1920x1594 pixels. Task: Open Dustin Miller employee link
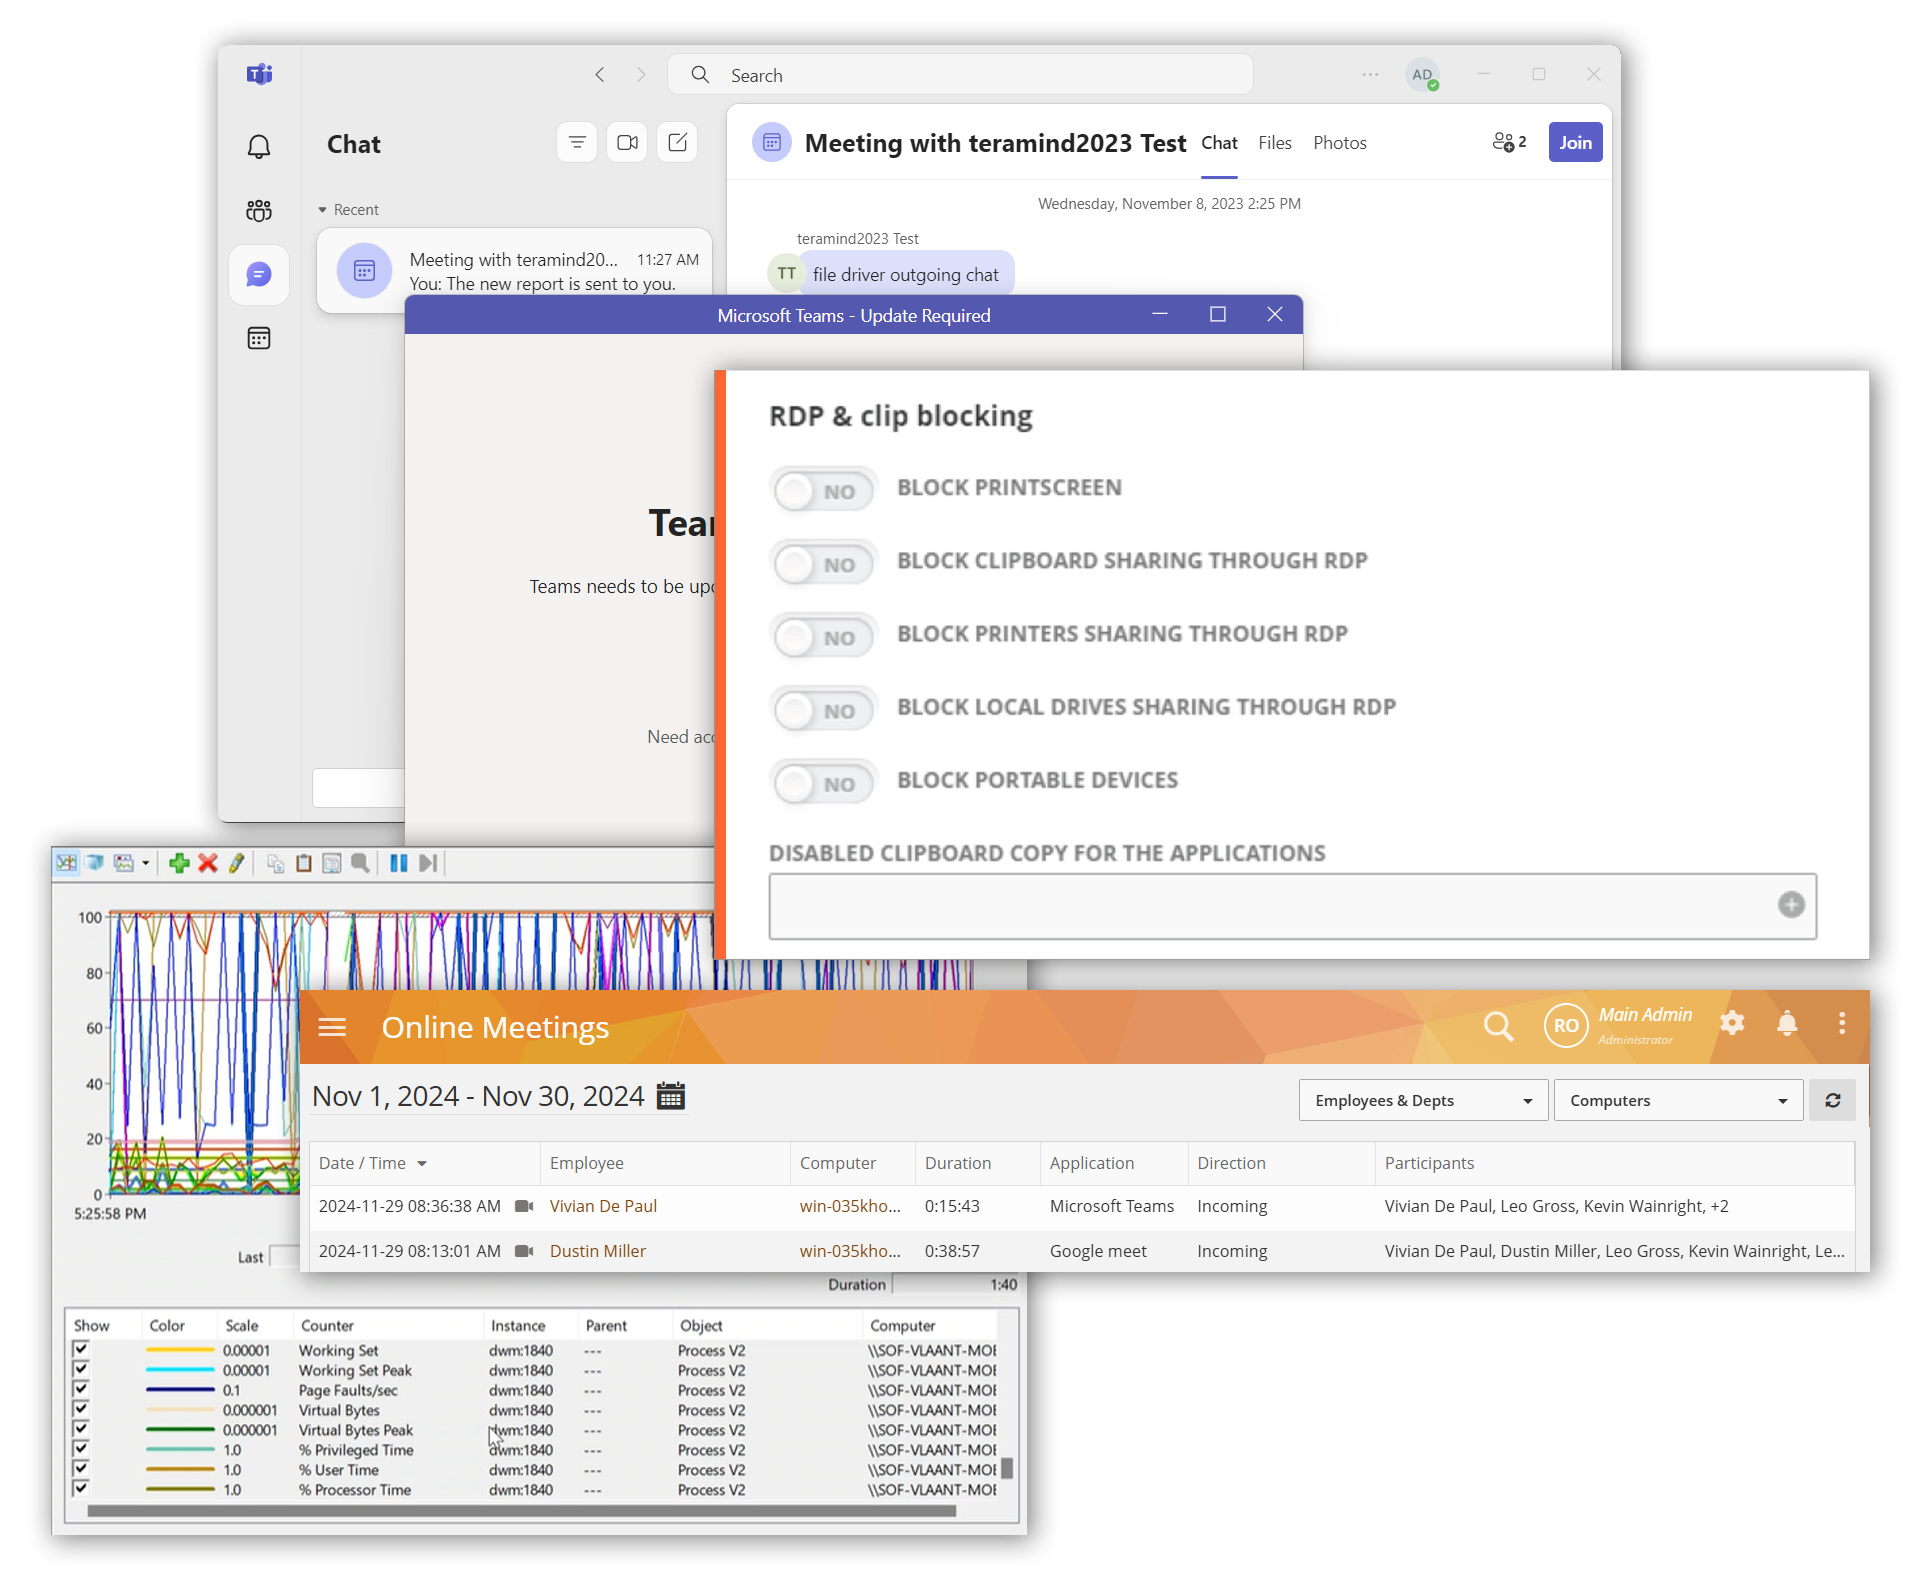(598, 1251)
